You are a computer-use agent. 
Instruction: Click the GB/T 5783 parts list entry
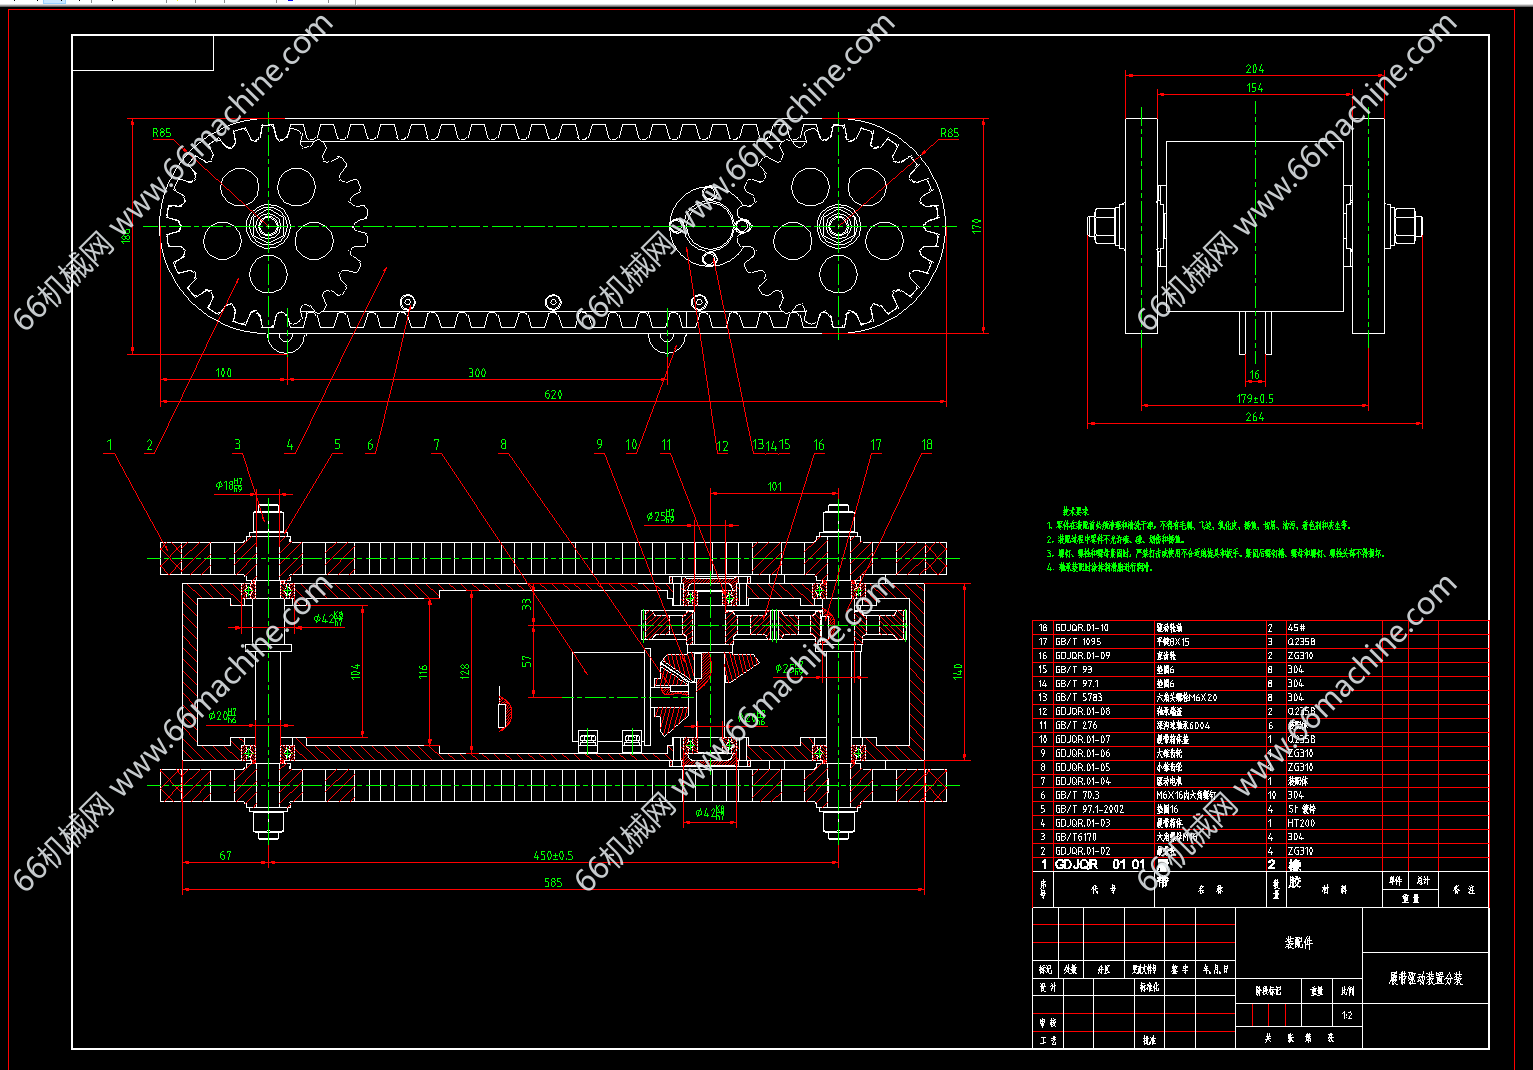[x=1078, y=698]
